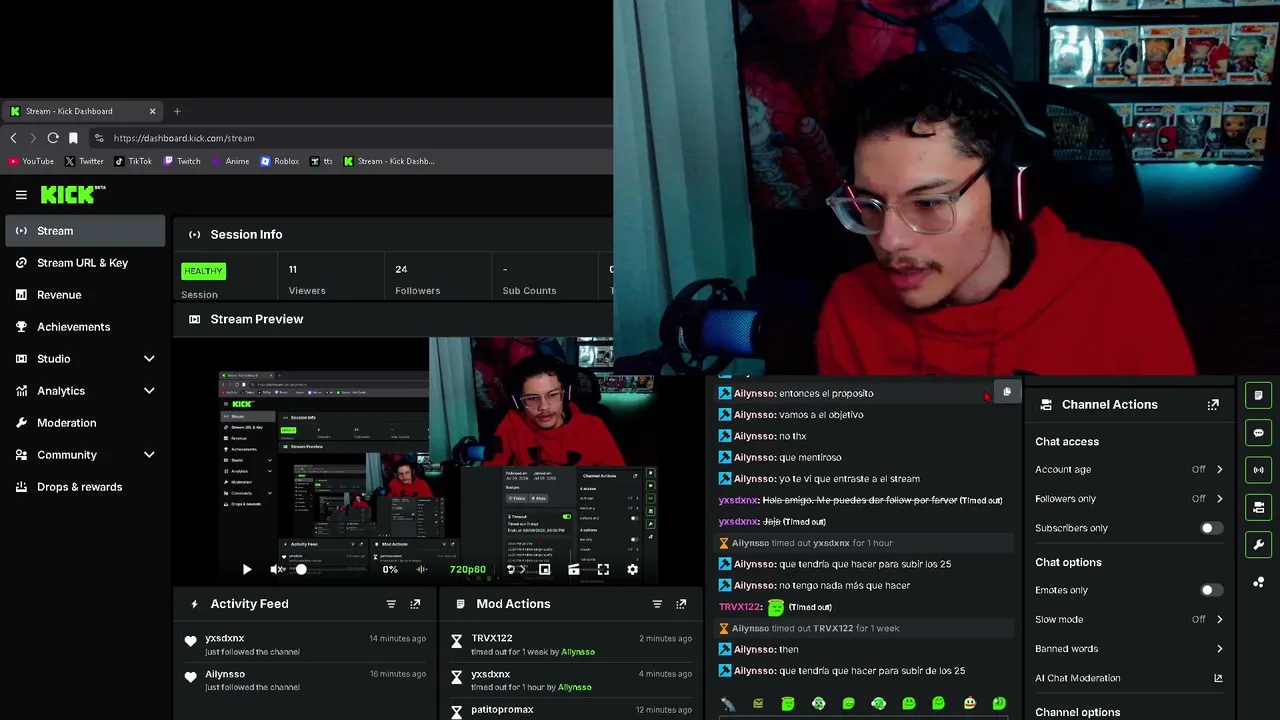Toggle Subscribers only chat

click(1211, 528)
